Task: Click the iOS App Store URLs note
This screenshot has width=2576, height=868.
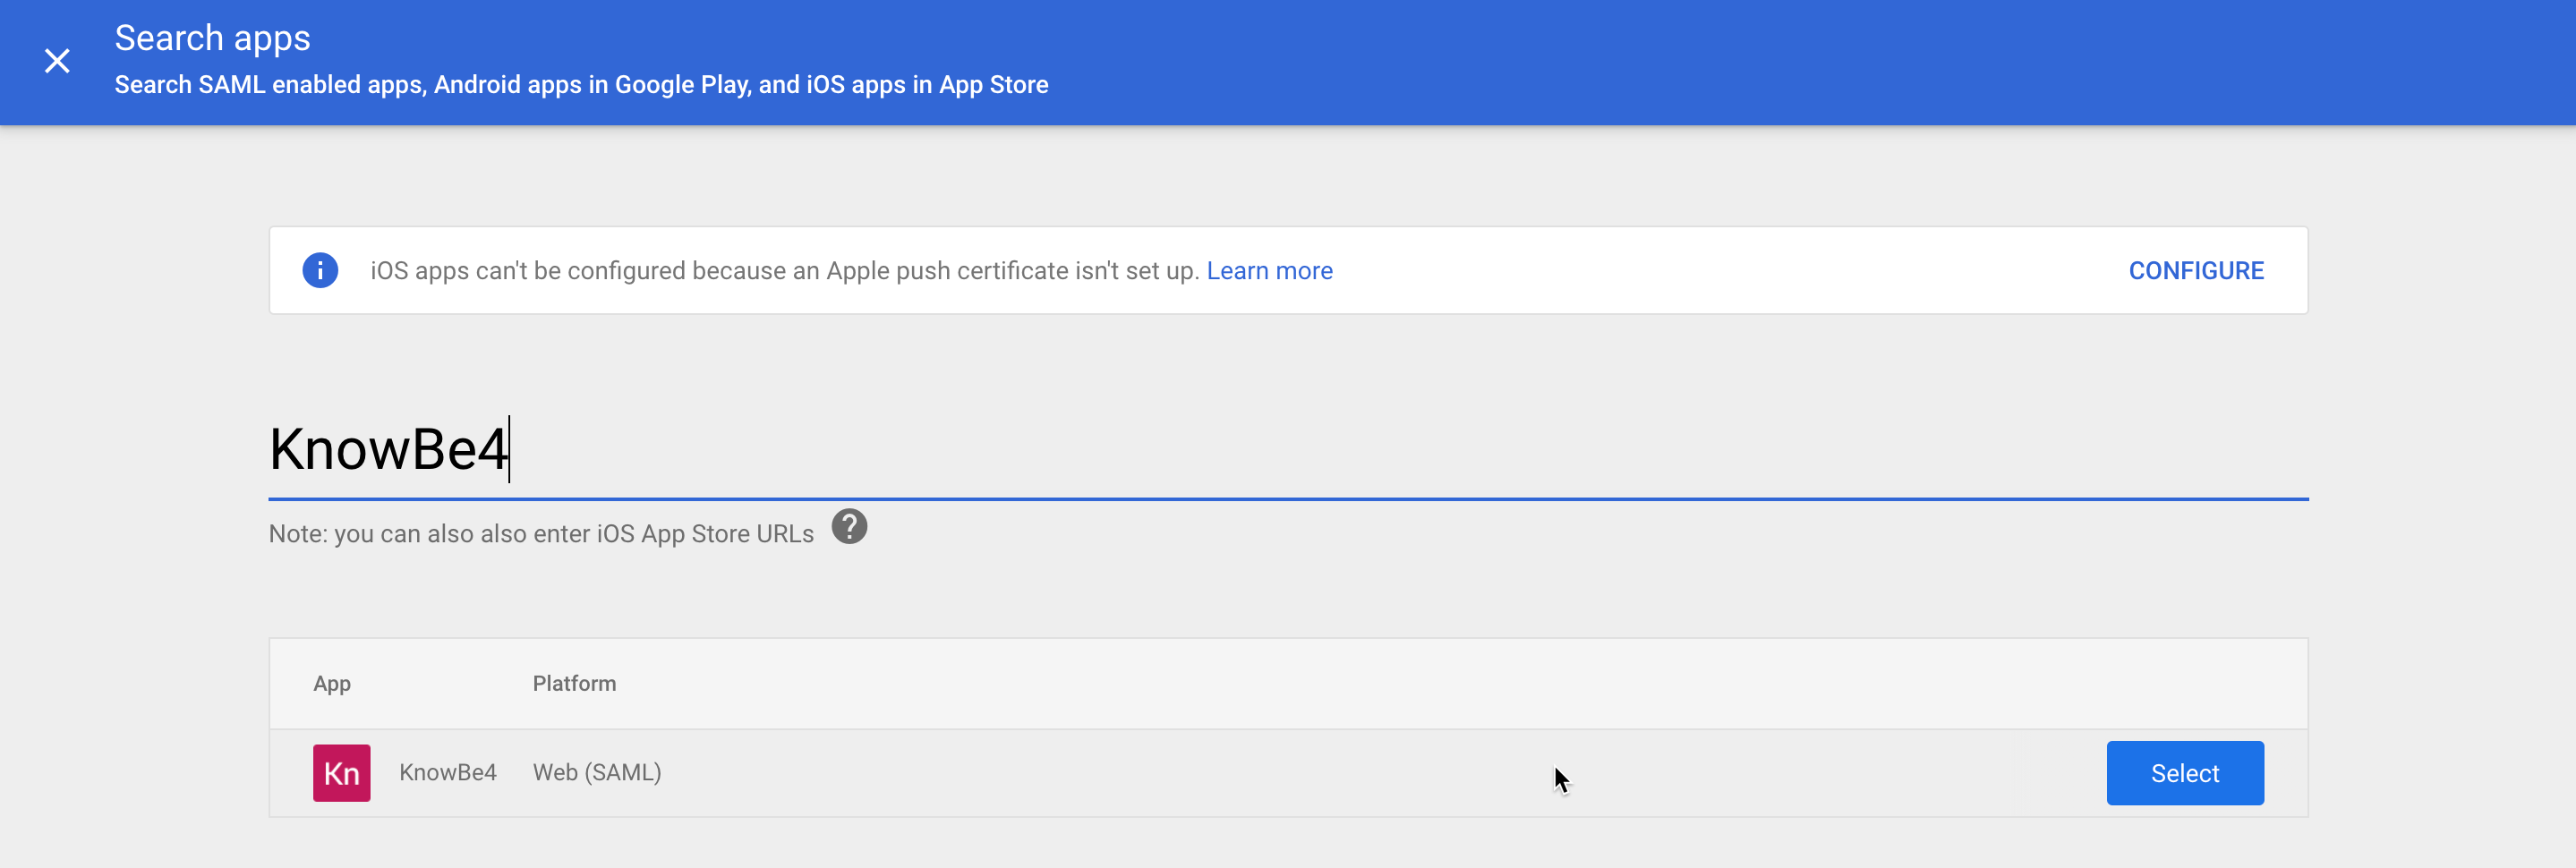Action: [x=541, y=534]
